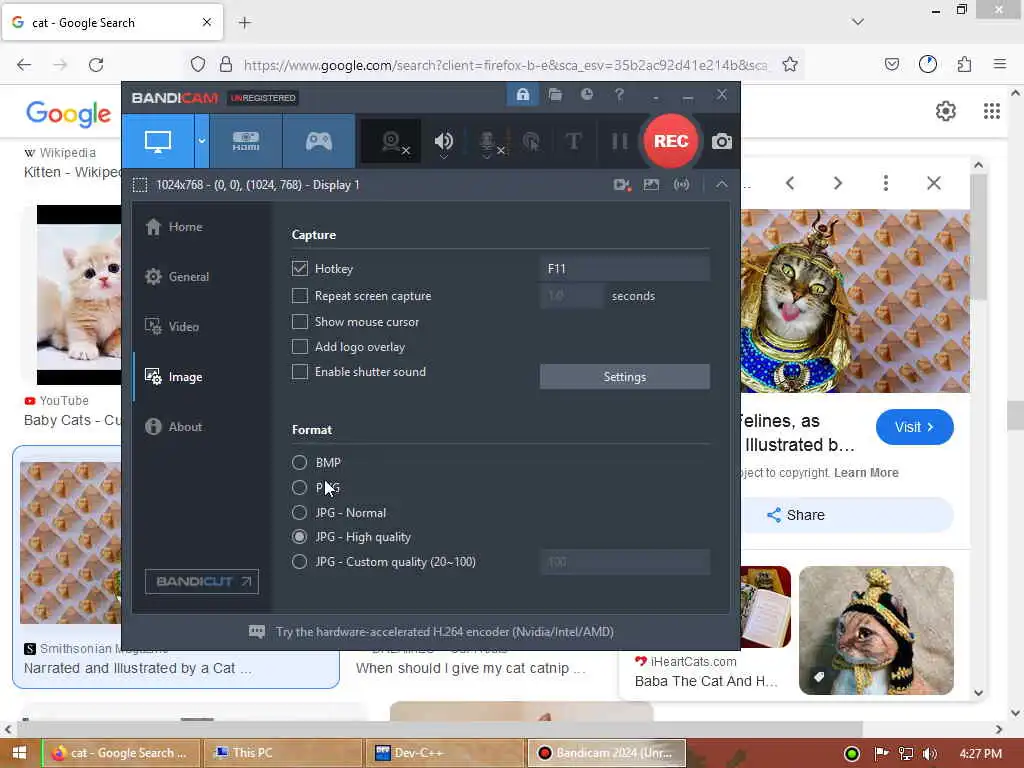Switch to game recording mode
This screenshot has width=1024, height=768.
pyautogui.click(x=319, y=141)
